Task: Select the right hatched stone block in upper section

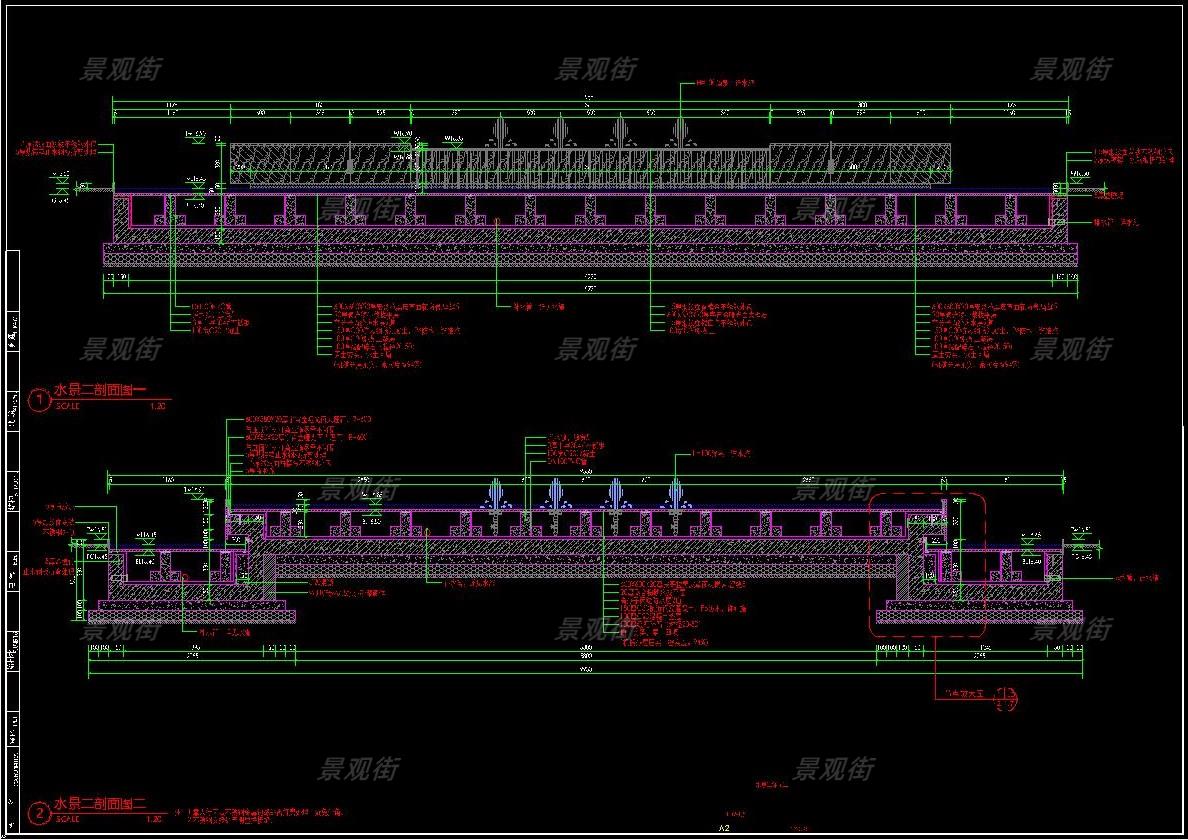Action: [x=860, y=163]
